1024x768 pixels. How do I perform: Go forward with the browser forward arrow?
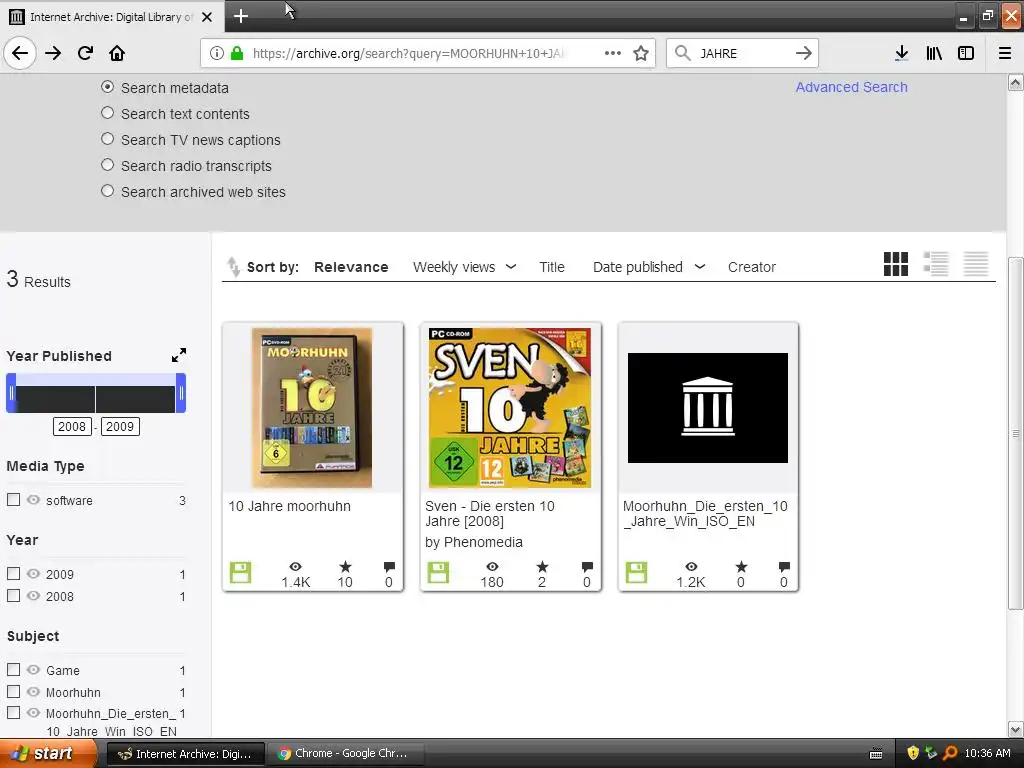click(x=53, y=53)
